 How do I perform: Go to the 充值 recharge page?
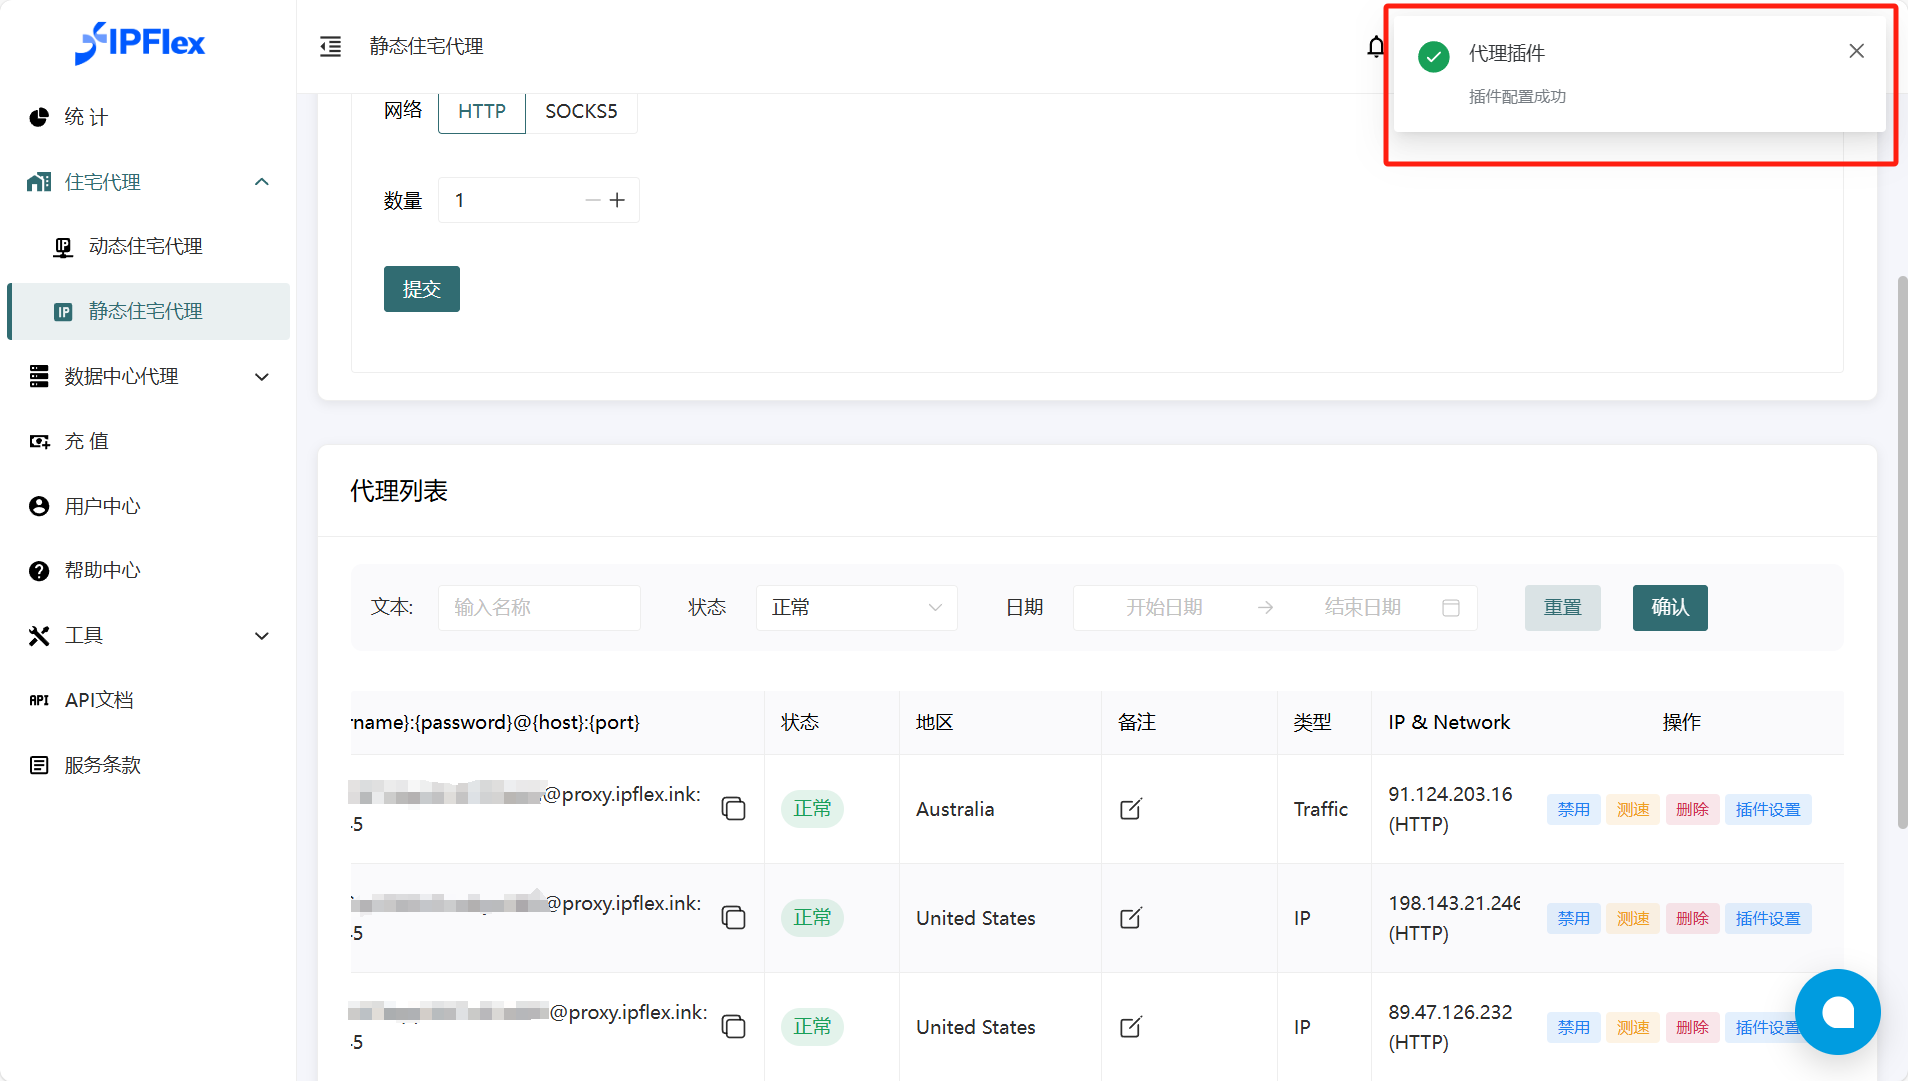coord(86,441)
